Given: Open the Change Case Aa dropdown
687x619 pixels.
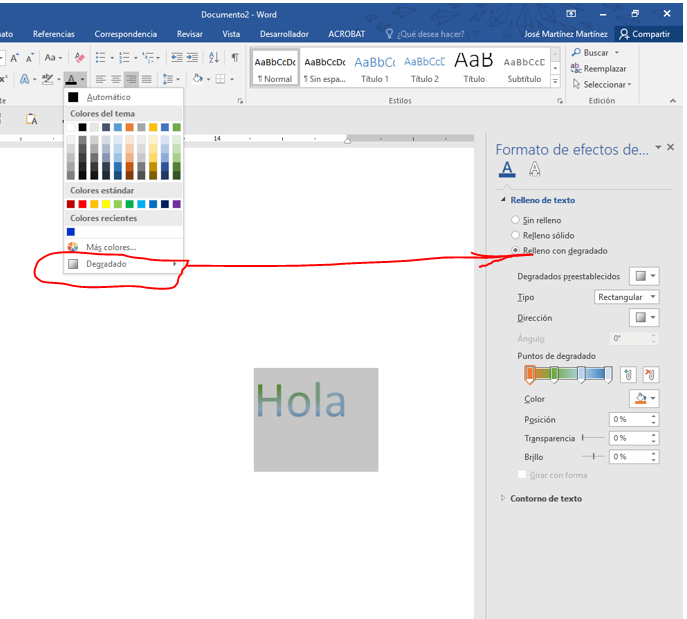Looking at the screenshot, I should pyautogui.click(x=53, y=57).
